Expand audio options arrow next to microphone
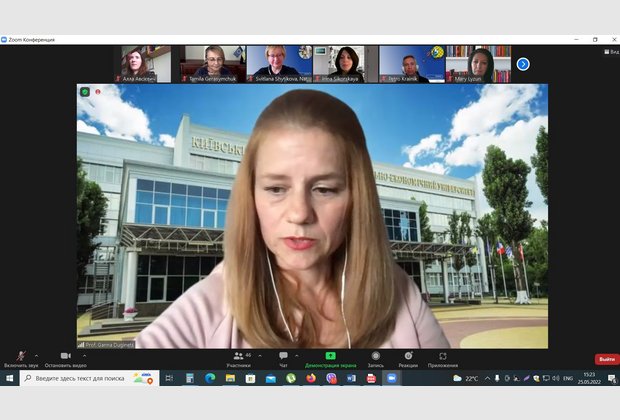The image size is (620, 420). (36, 356)
